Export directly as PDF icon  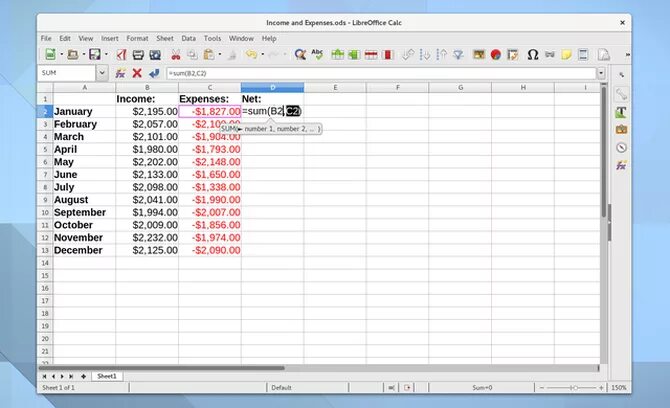(121, 54)
